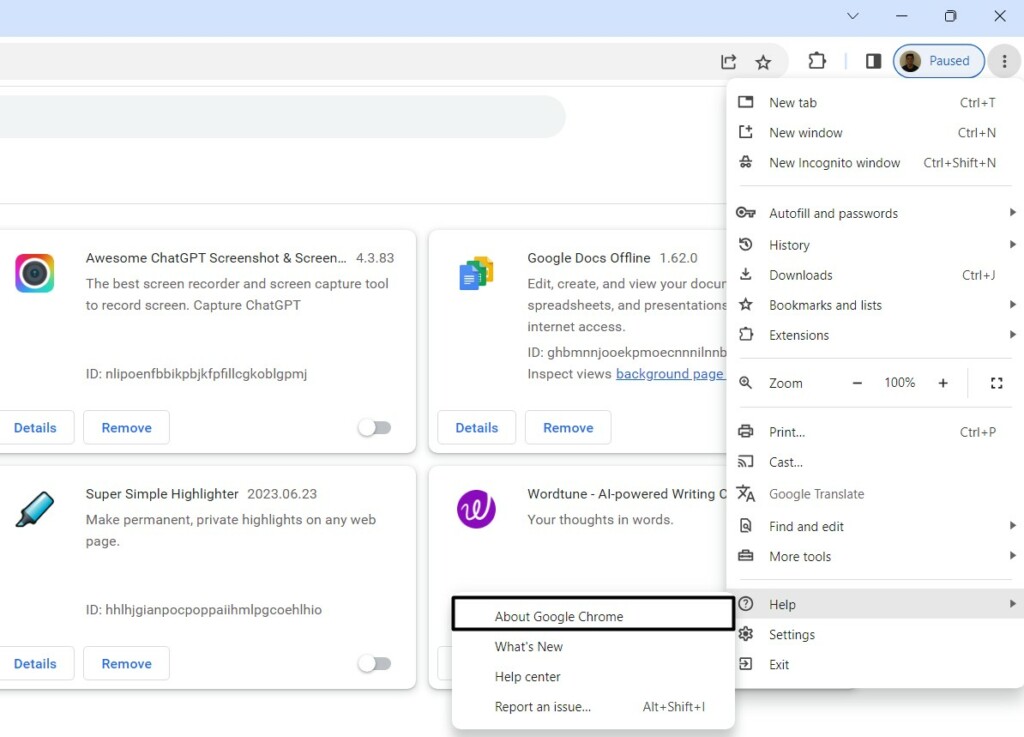Increase zoom with the plus button
The height and width of the screenshot is (737, 1024).
coord(943,383)
